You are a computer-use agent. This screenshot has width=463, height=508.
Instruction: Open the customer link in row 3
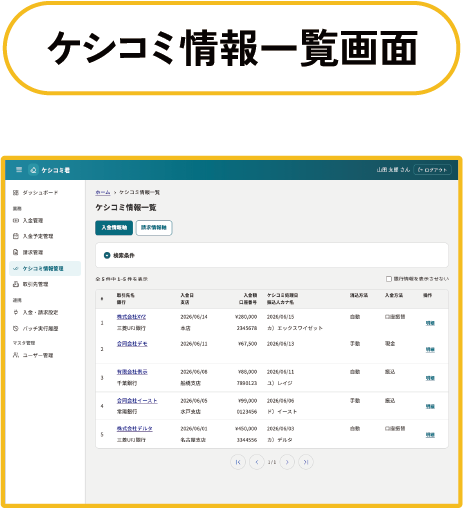(x=132, y=372)
